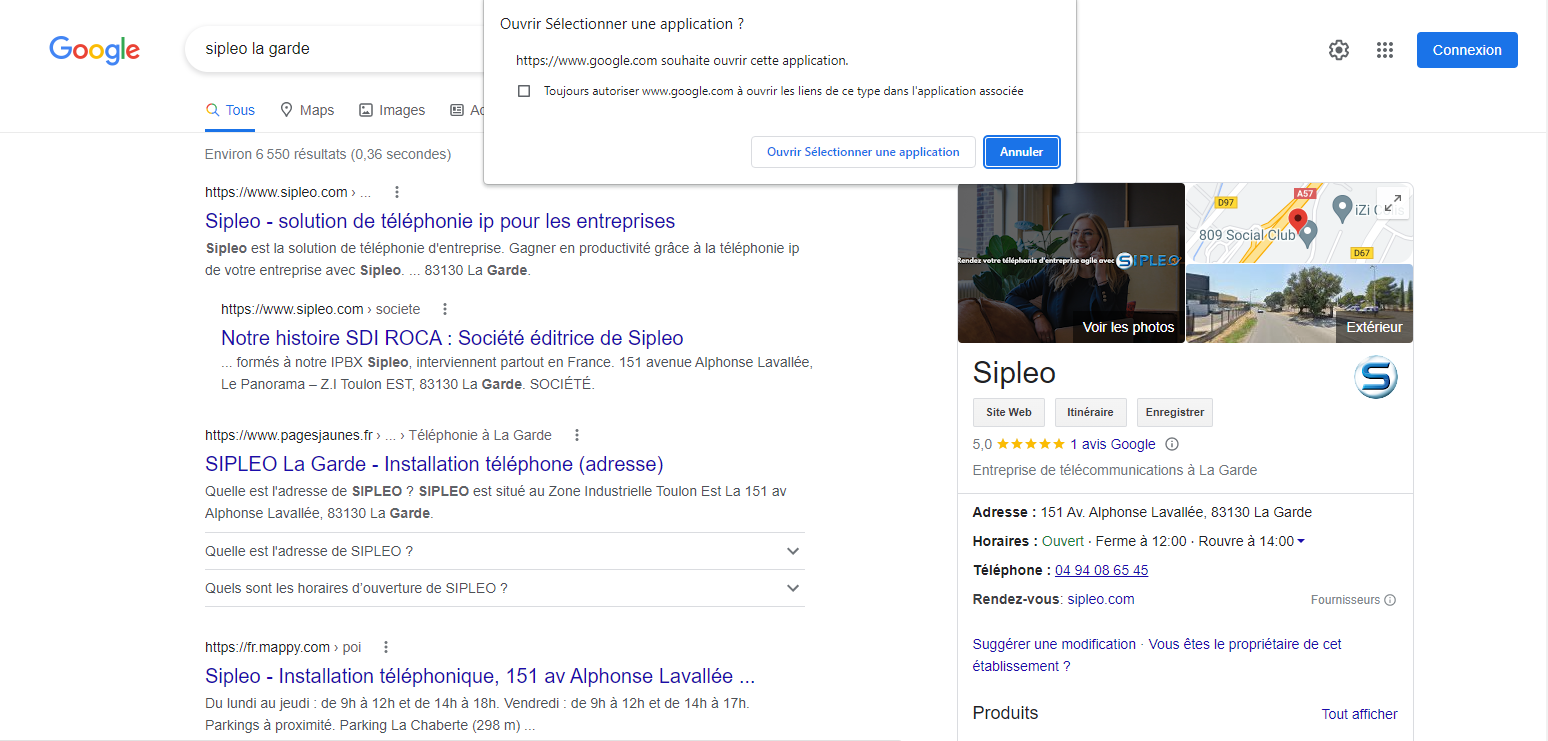1548x741 pixels.
Task: Click Entreprise de télécommunications à La Garde text
Action: [1114, 470]
